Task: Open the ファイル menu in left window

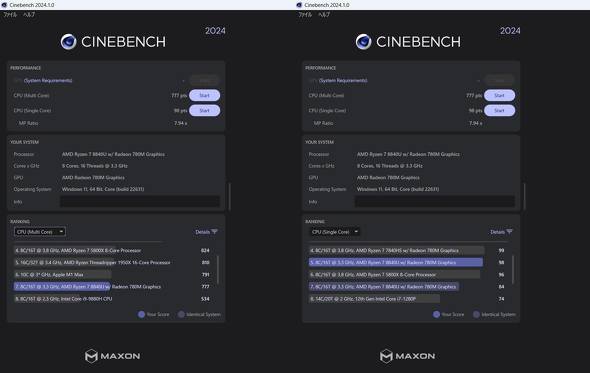Action: [x=10, y=15]
